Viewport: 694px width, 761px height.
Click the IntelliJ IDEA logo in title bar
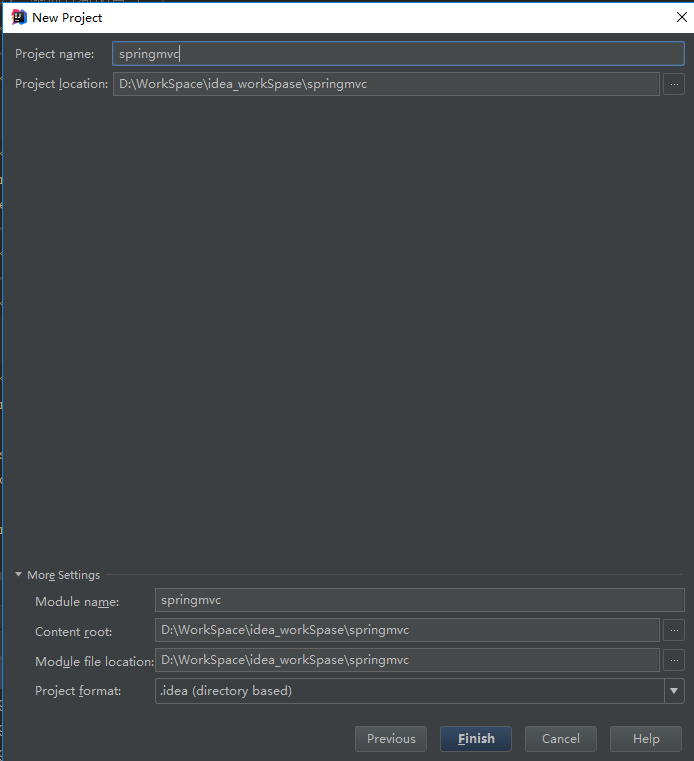coord(19,17)
